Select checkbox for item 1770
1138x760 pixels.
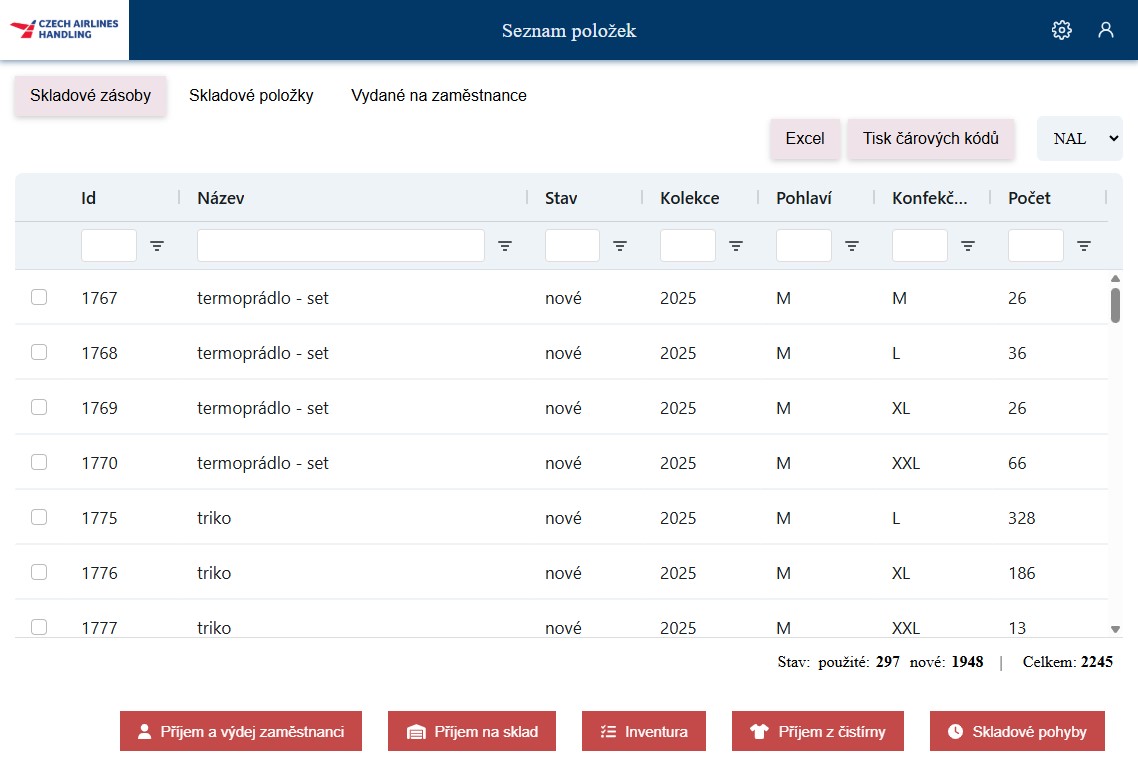coord(39,462)
